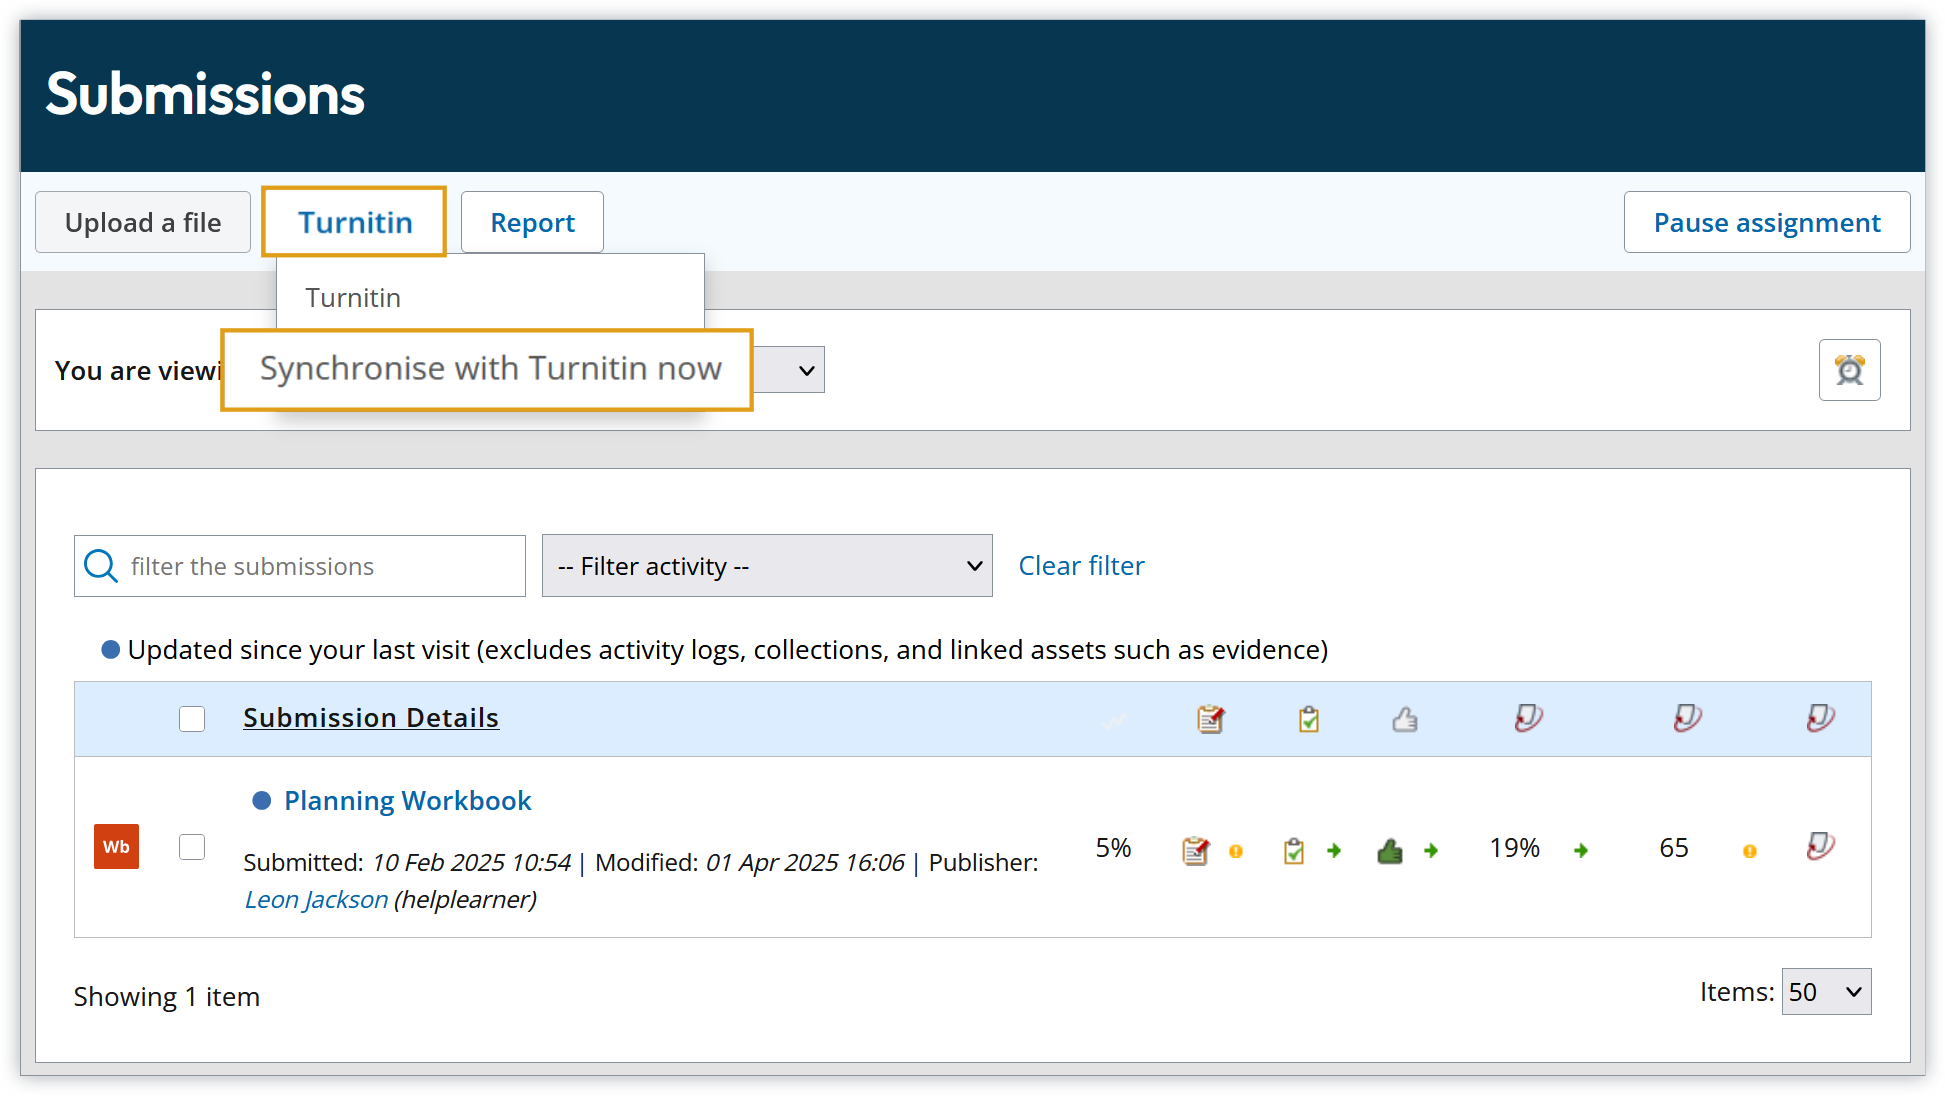Click the grey thumbs-up icon in header
The width and height of the screenshot is (1945, 1096).
click(x=1405, y=718)
